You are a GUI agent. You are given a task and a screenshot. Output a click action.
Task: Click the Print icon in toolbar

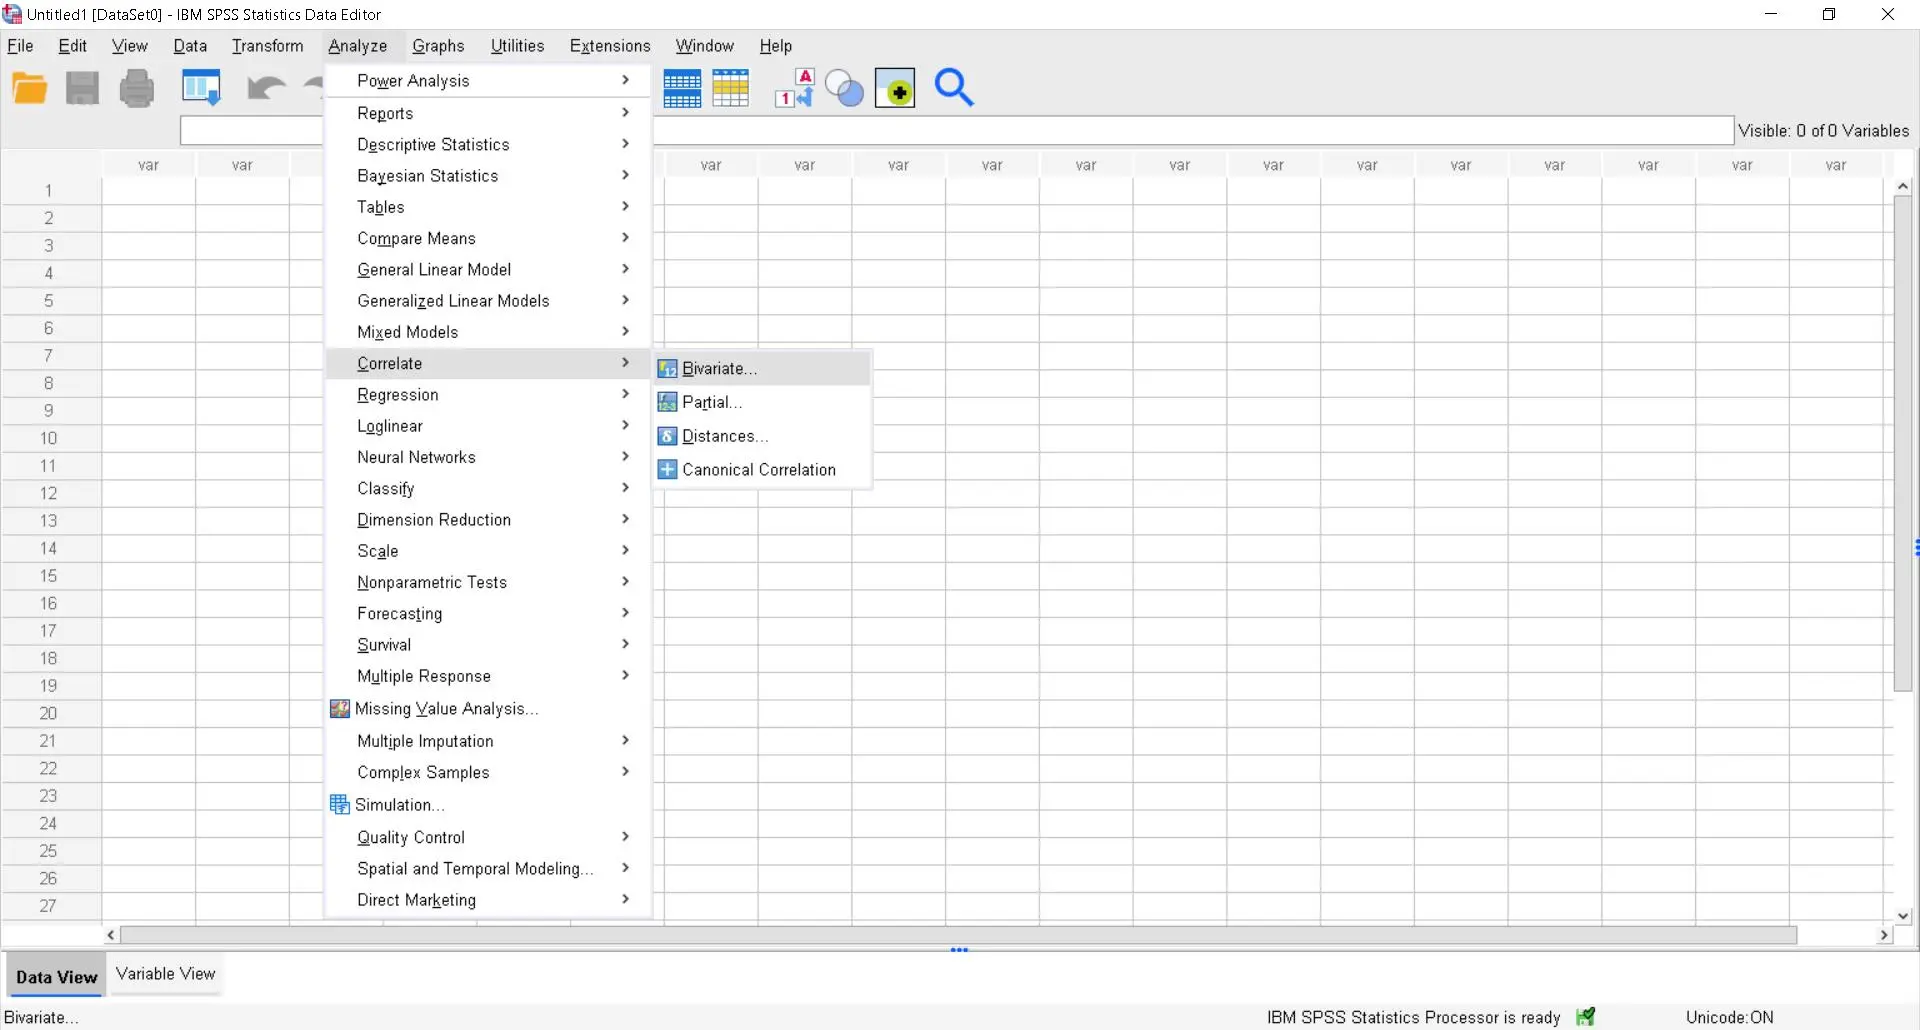137,89
